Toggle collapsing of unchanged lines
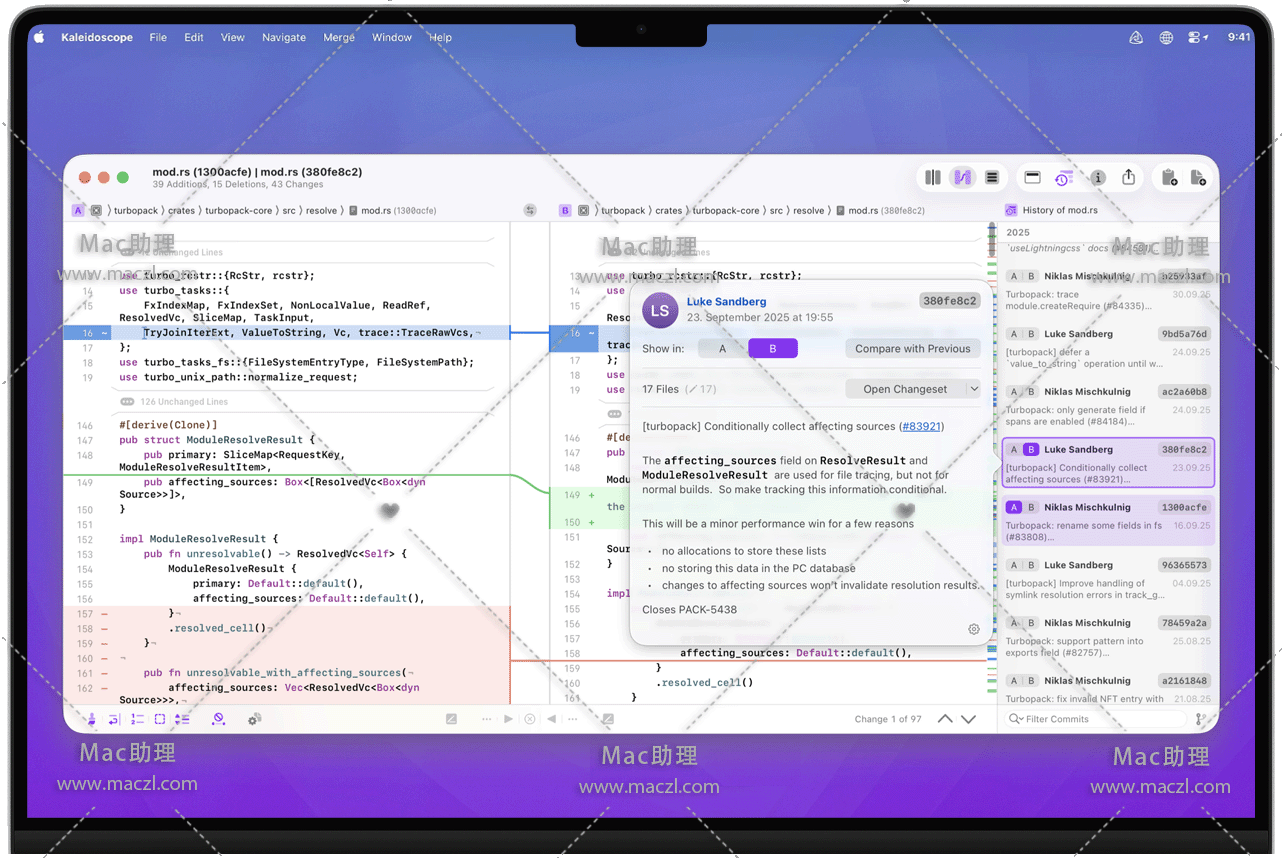Viewport: 1282px width, 858px height. tap(182, 719)
